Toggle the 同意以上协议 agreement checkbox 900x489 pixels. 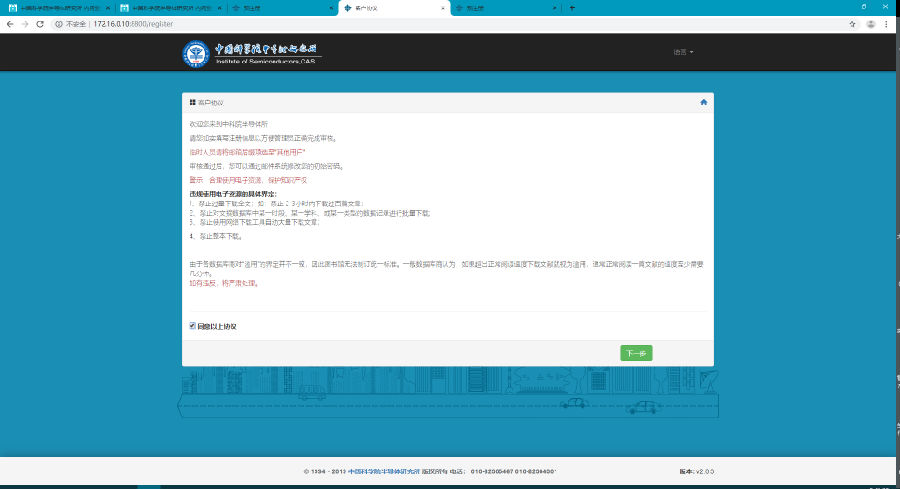[192, 325]
